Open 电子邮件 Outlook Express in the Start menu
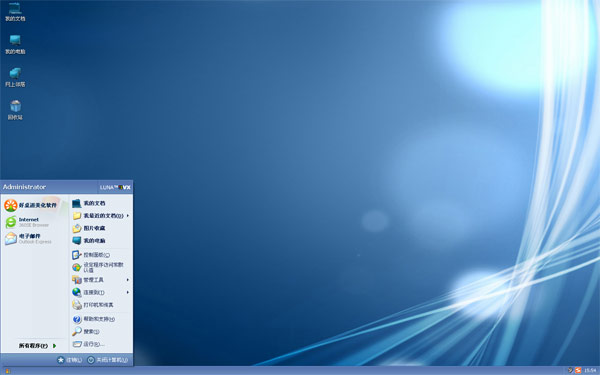The width and height of the screenshot is (600, 375). coord(29,238)
